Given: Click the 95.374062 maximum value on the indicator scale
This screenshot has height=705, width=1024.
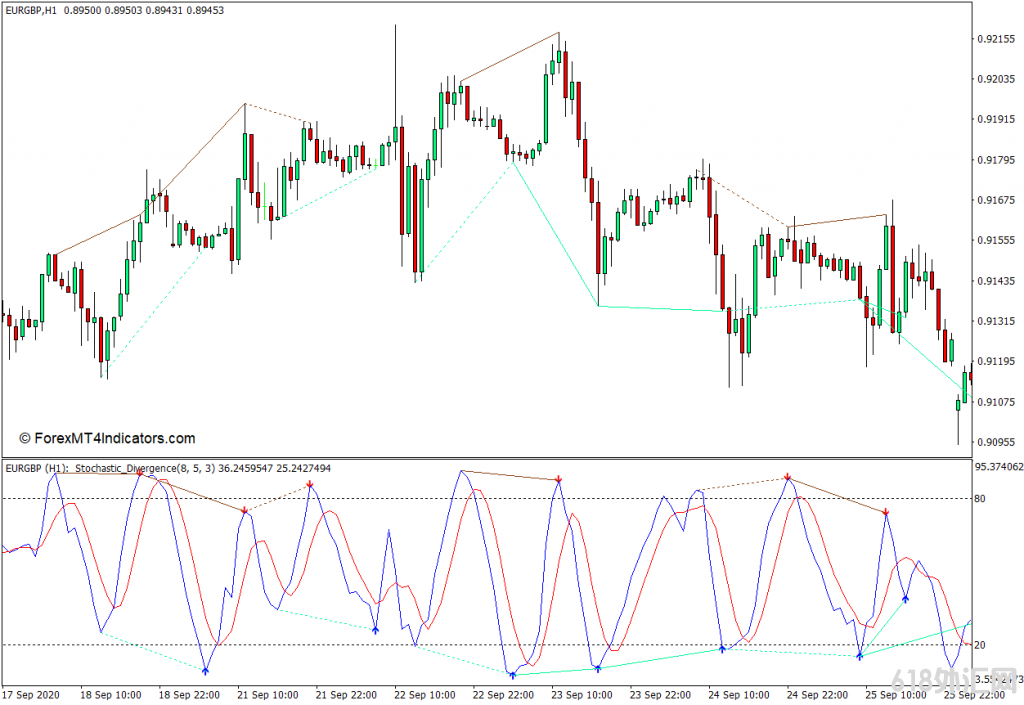Looking at the screenshot, I should [x=997, y=467].
